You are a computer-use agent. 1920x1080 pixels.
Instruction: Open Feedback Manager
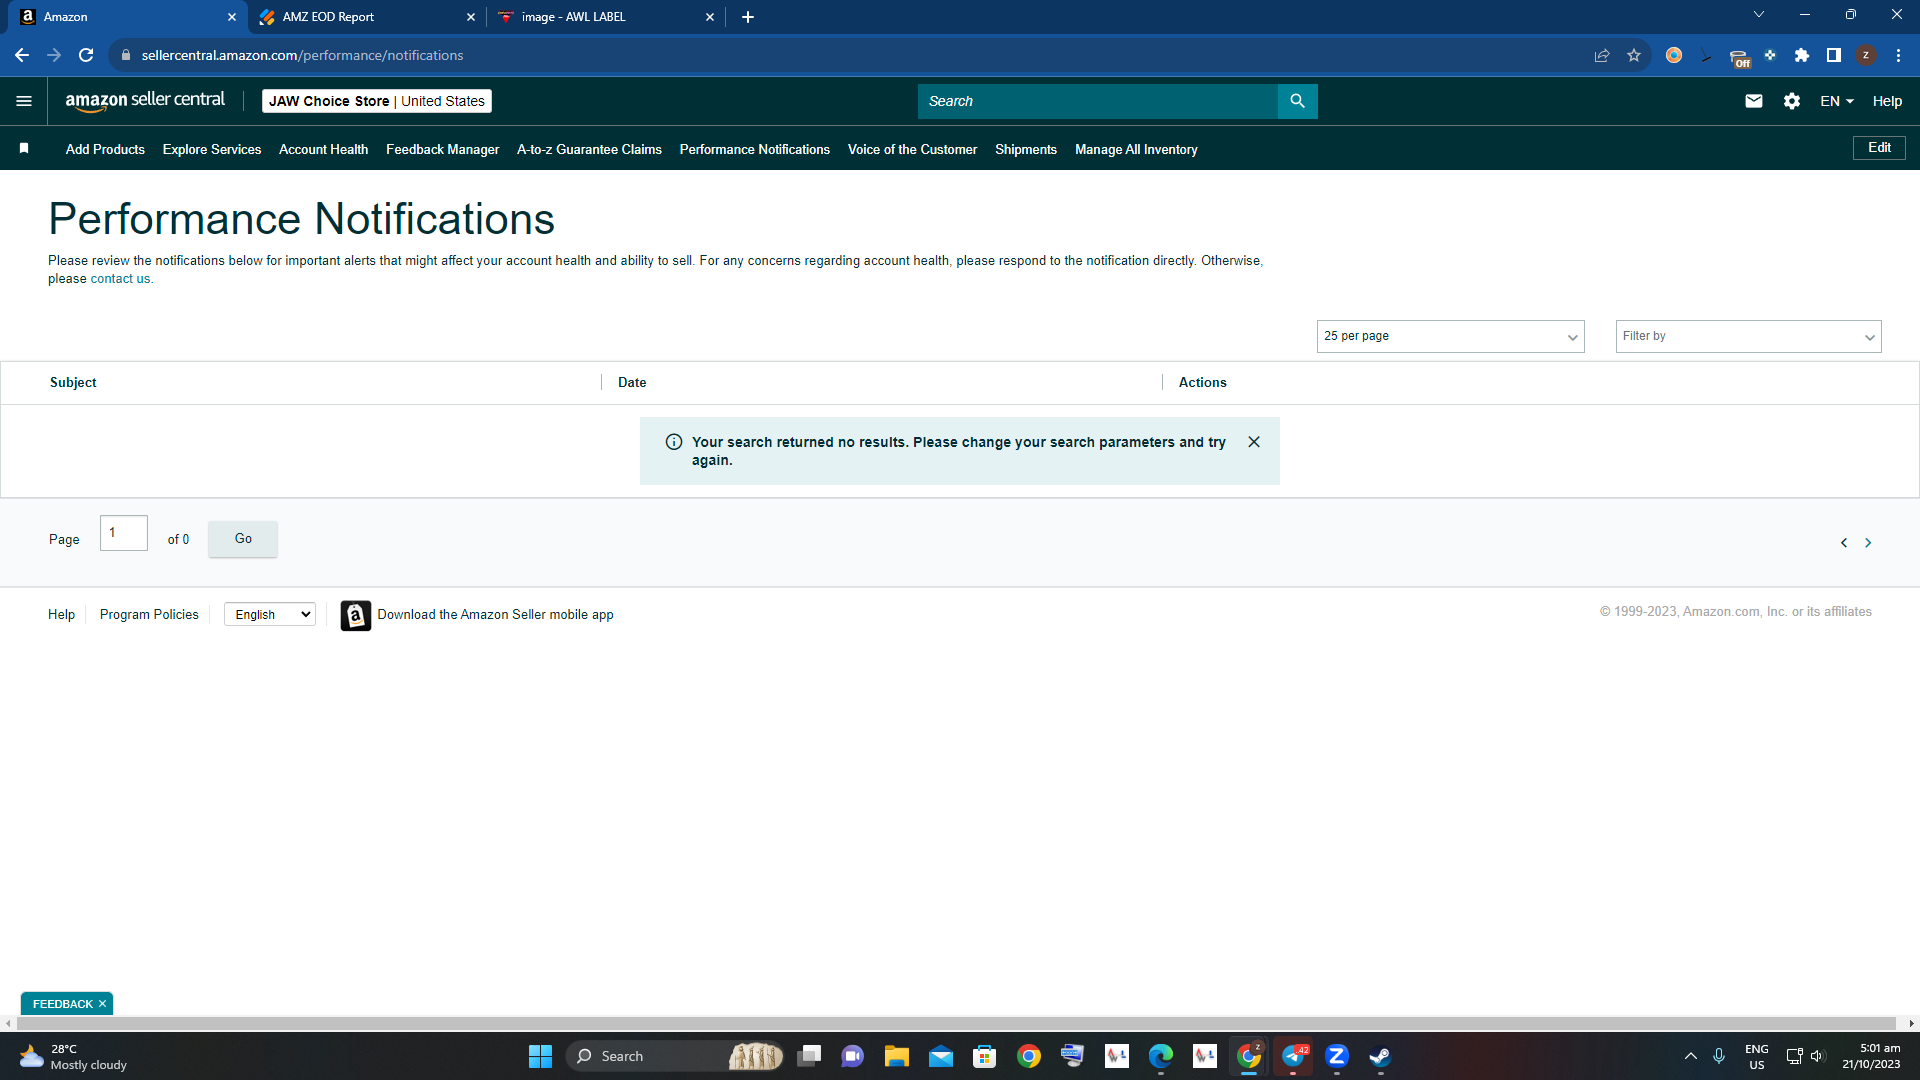(442, 149)
